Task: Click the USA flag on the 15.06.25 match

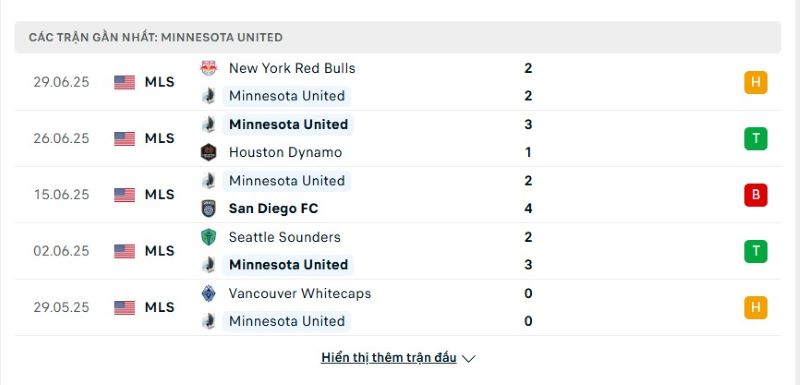Action: (x=124, y=195)
